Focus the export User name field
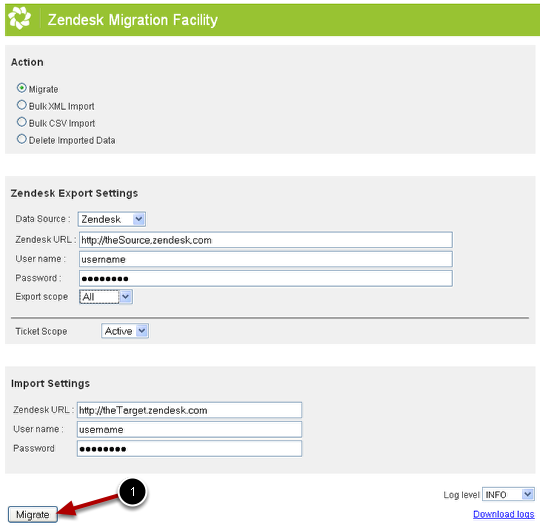 click(266, 259)
